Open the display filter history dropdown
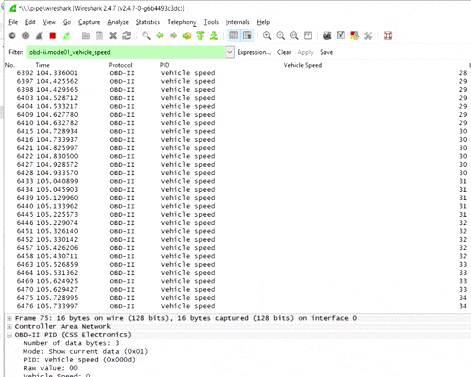Image resolution: width=471 pixels, height=377 pixels. tap(230, 52)
